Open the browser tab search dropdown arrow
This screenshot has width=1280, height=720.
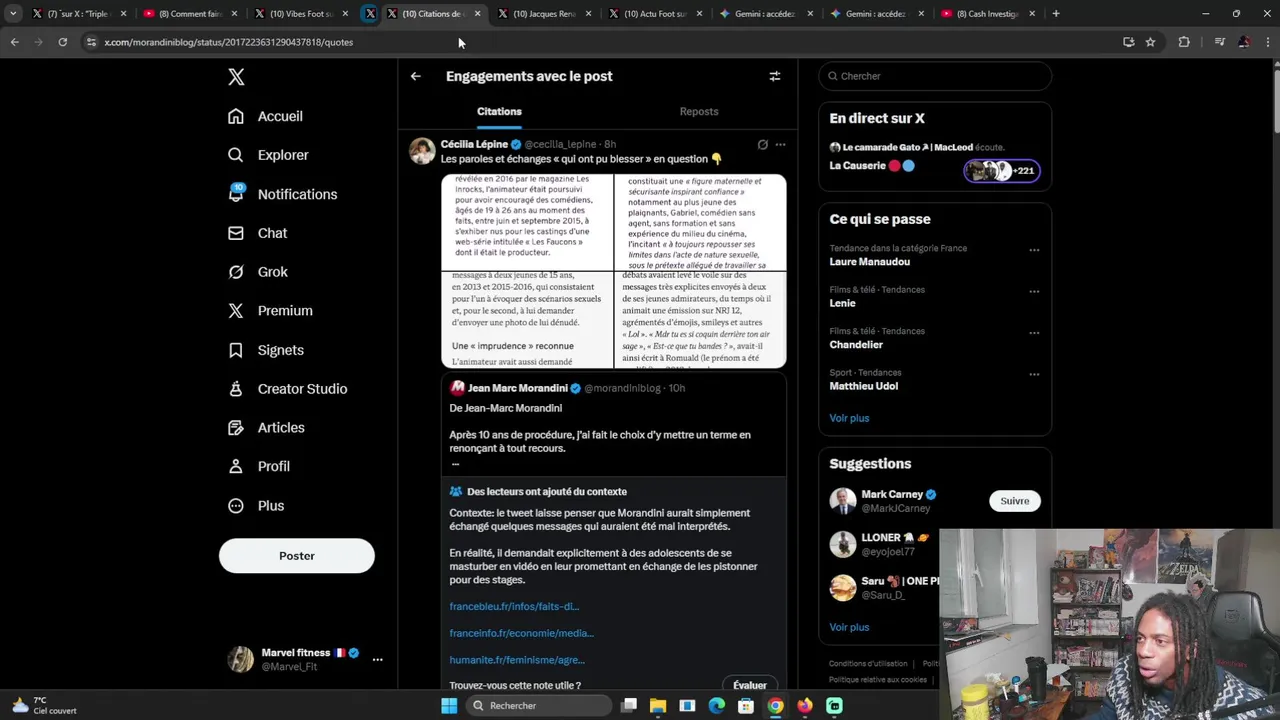click(x=13, y=14)
